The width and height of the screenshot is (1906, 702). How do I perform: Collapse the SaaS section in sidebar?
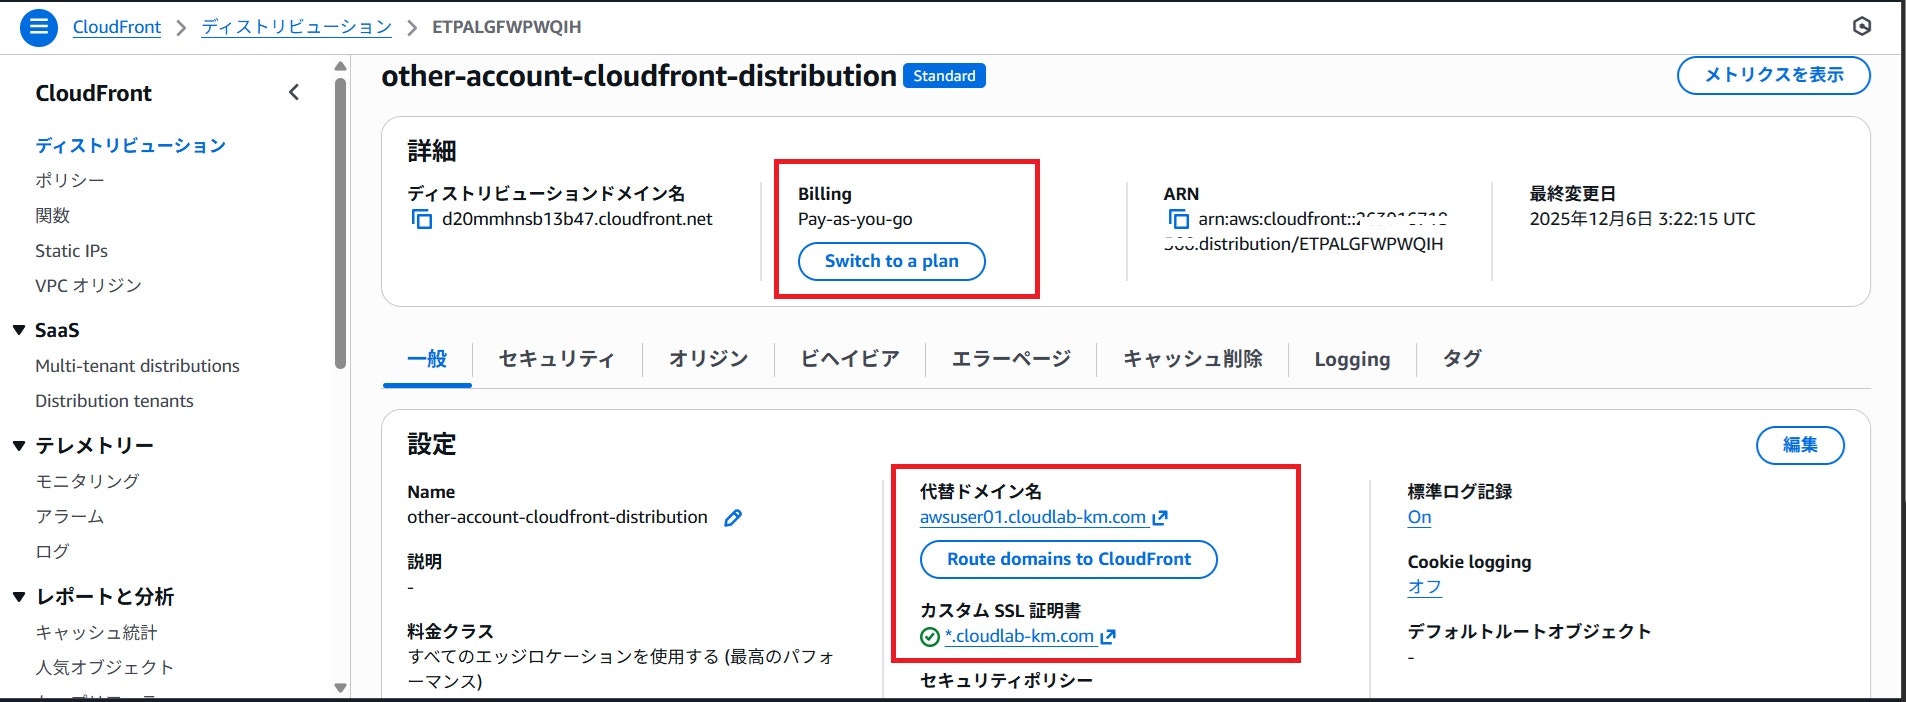coord(18,330)
